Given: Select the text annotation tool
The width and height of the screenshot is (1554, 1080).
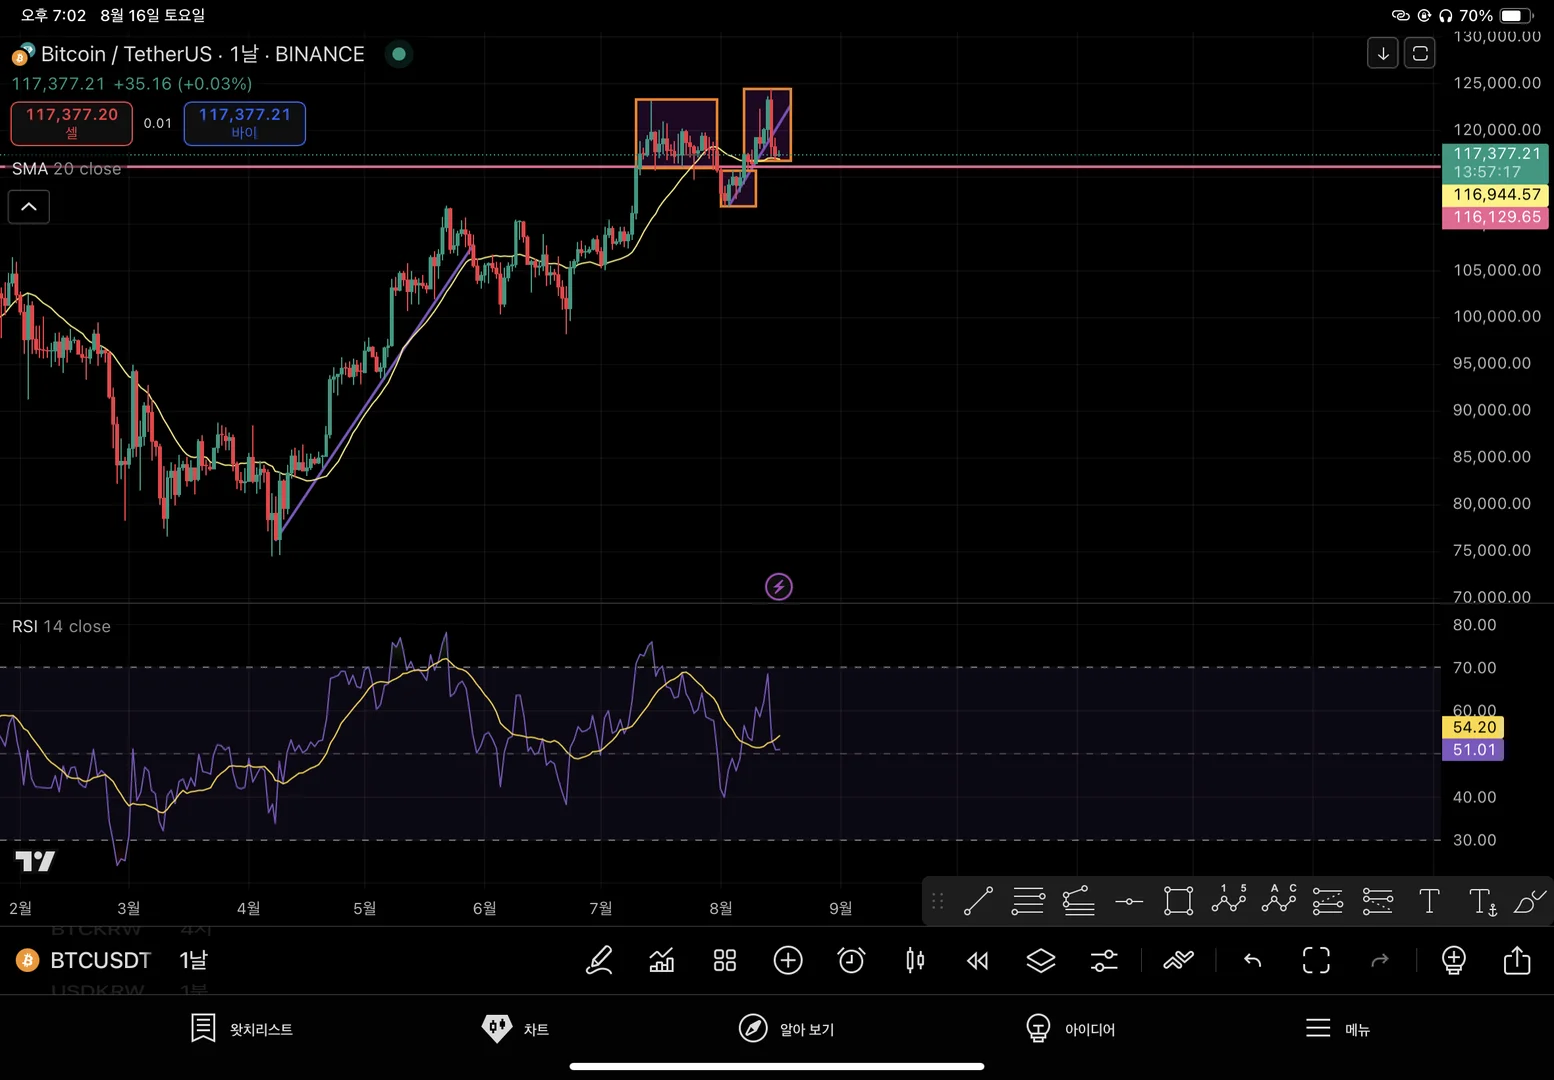Looking at the screenshot, I should (1429, 901).
